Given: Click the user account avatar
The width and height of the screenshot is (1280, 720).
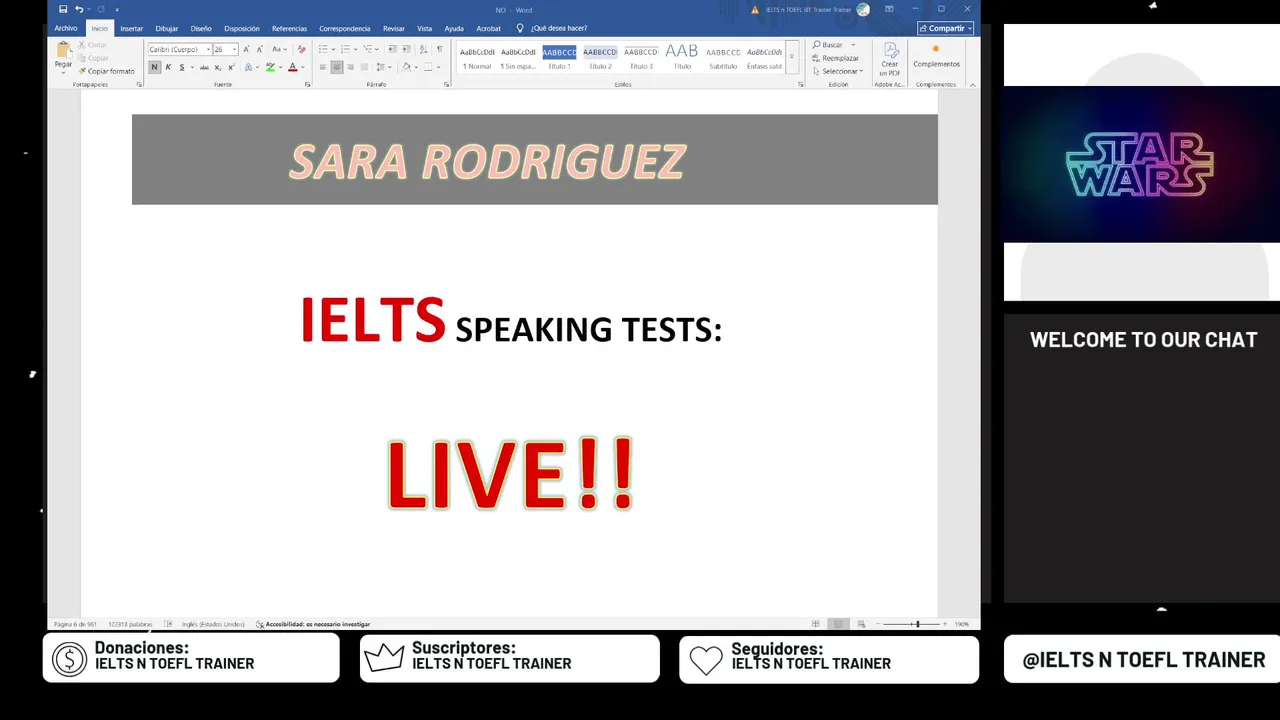Looking at the screenshot, I should coord(863,9).
